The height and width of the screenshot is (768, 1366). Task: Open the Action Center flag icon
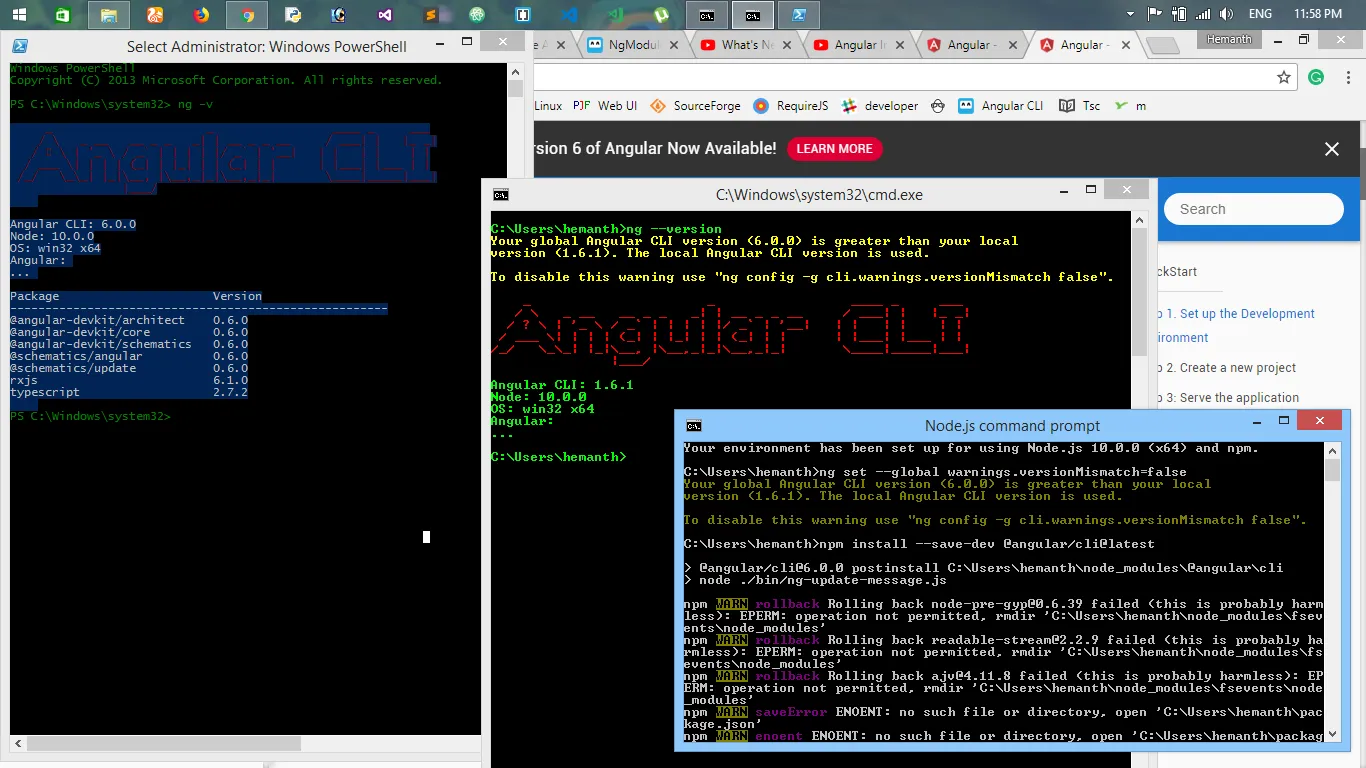[x=1154, y=14]
